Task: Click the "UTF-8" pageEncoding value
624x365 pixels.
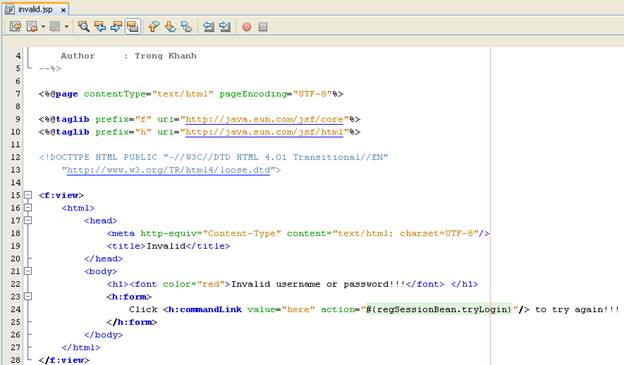Action: (x=312, y=94)
